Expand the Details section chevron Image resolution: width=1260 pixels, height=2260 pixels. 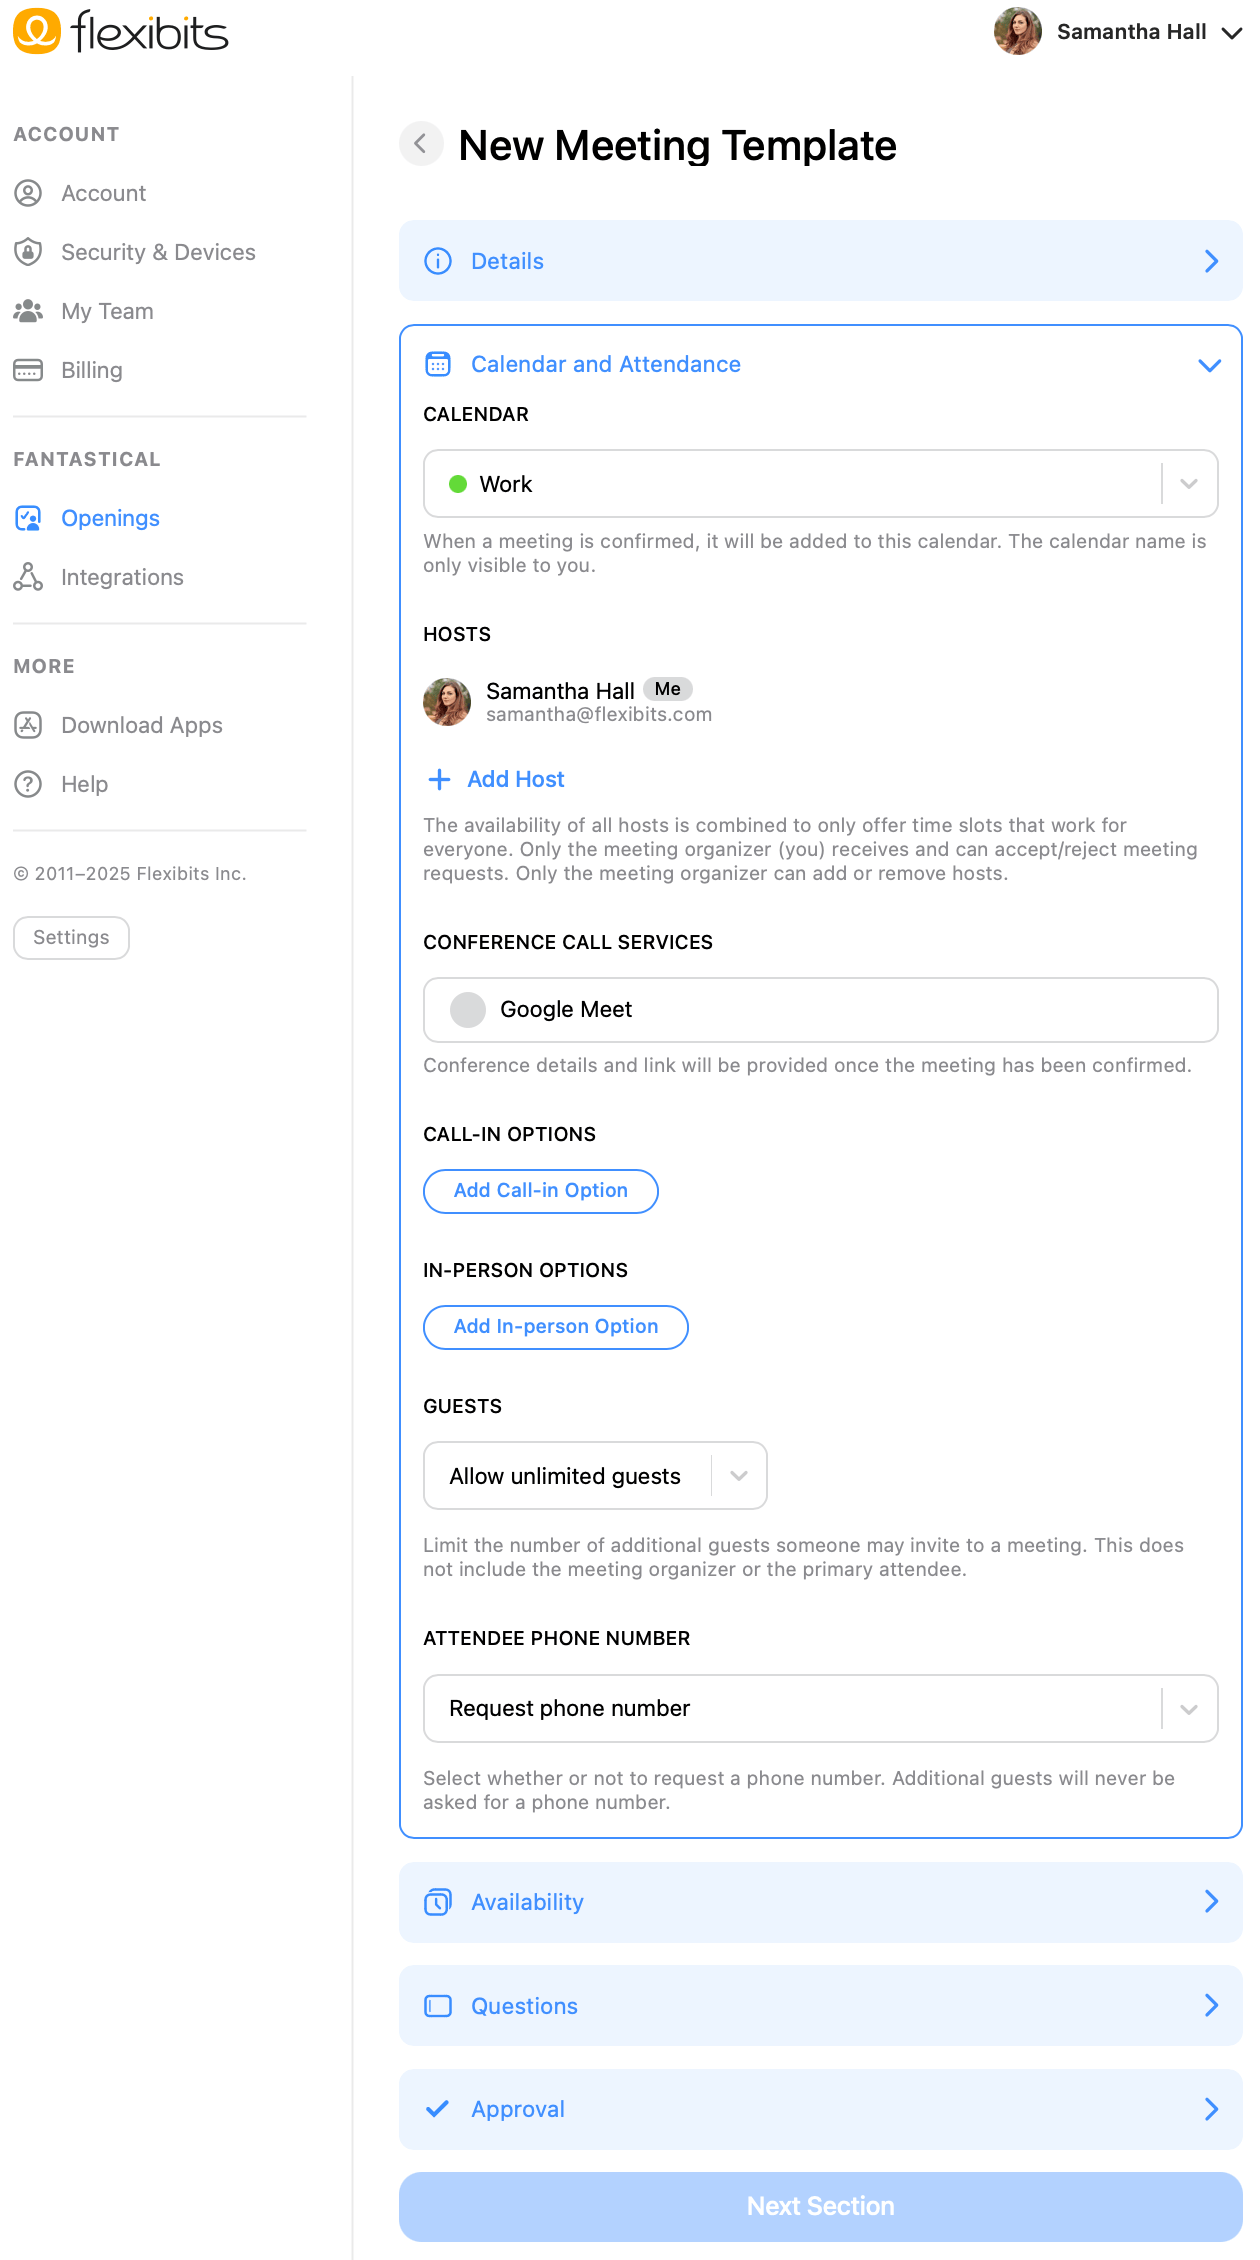click(1211, 261)
